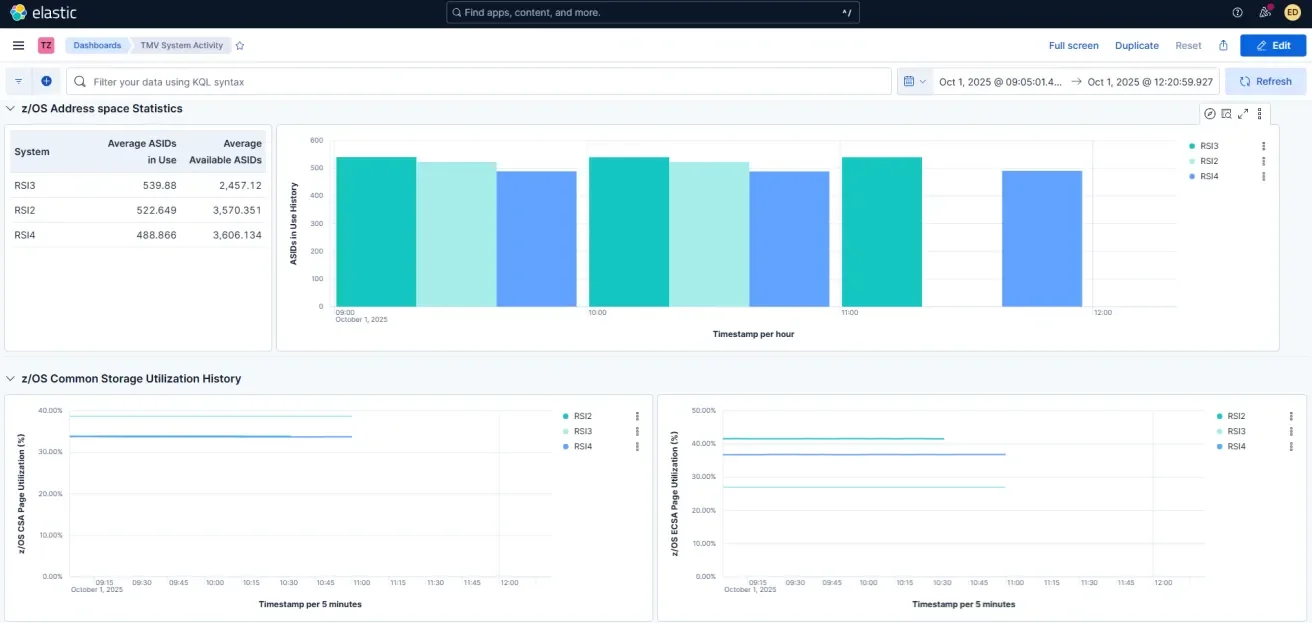This screenshot has width=1312, height=623.
Task: Open the help menu icon
Action: tap(1237, 13)
